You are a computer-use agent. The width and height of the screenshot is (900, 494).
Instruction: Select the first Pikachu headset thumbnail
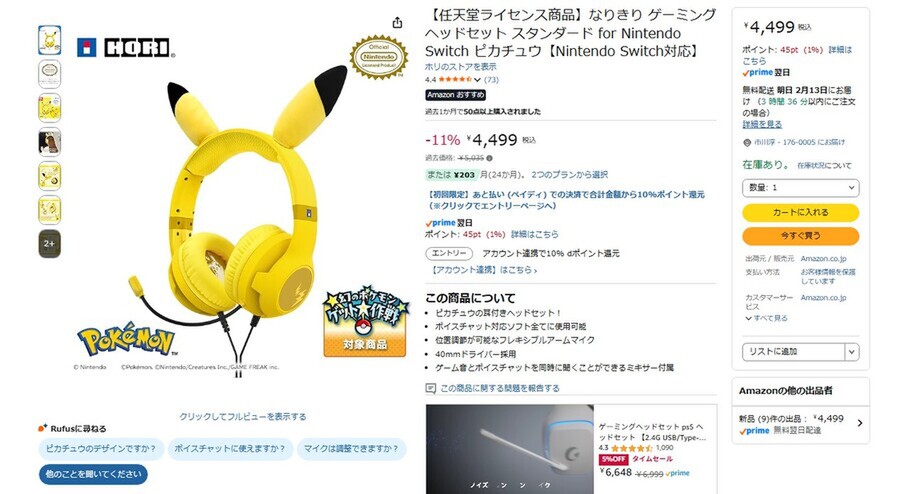tap(49, 40)
